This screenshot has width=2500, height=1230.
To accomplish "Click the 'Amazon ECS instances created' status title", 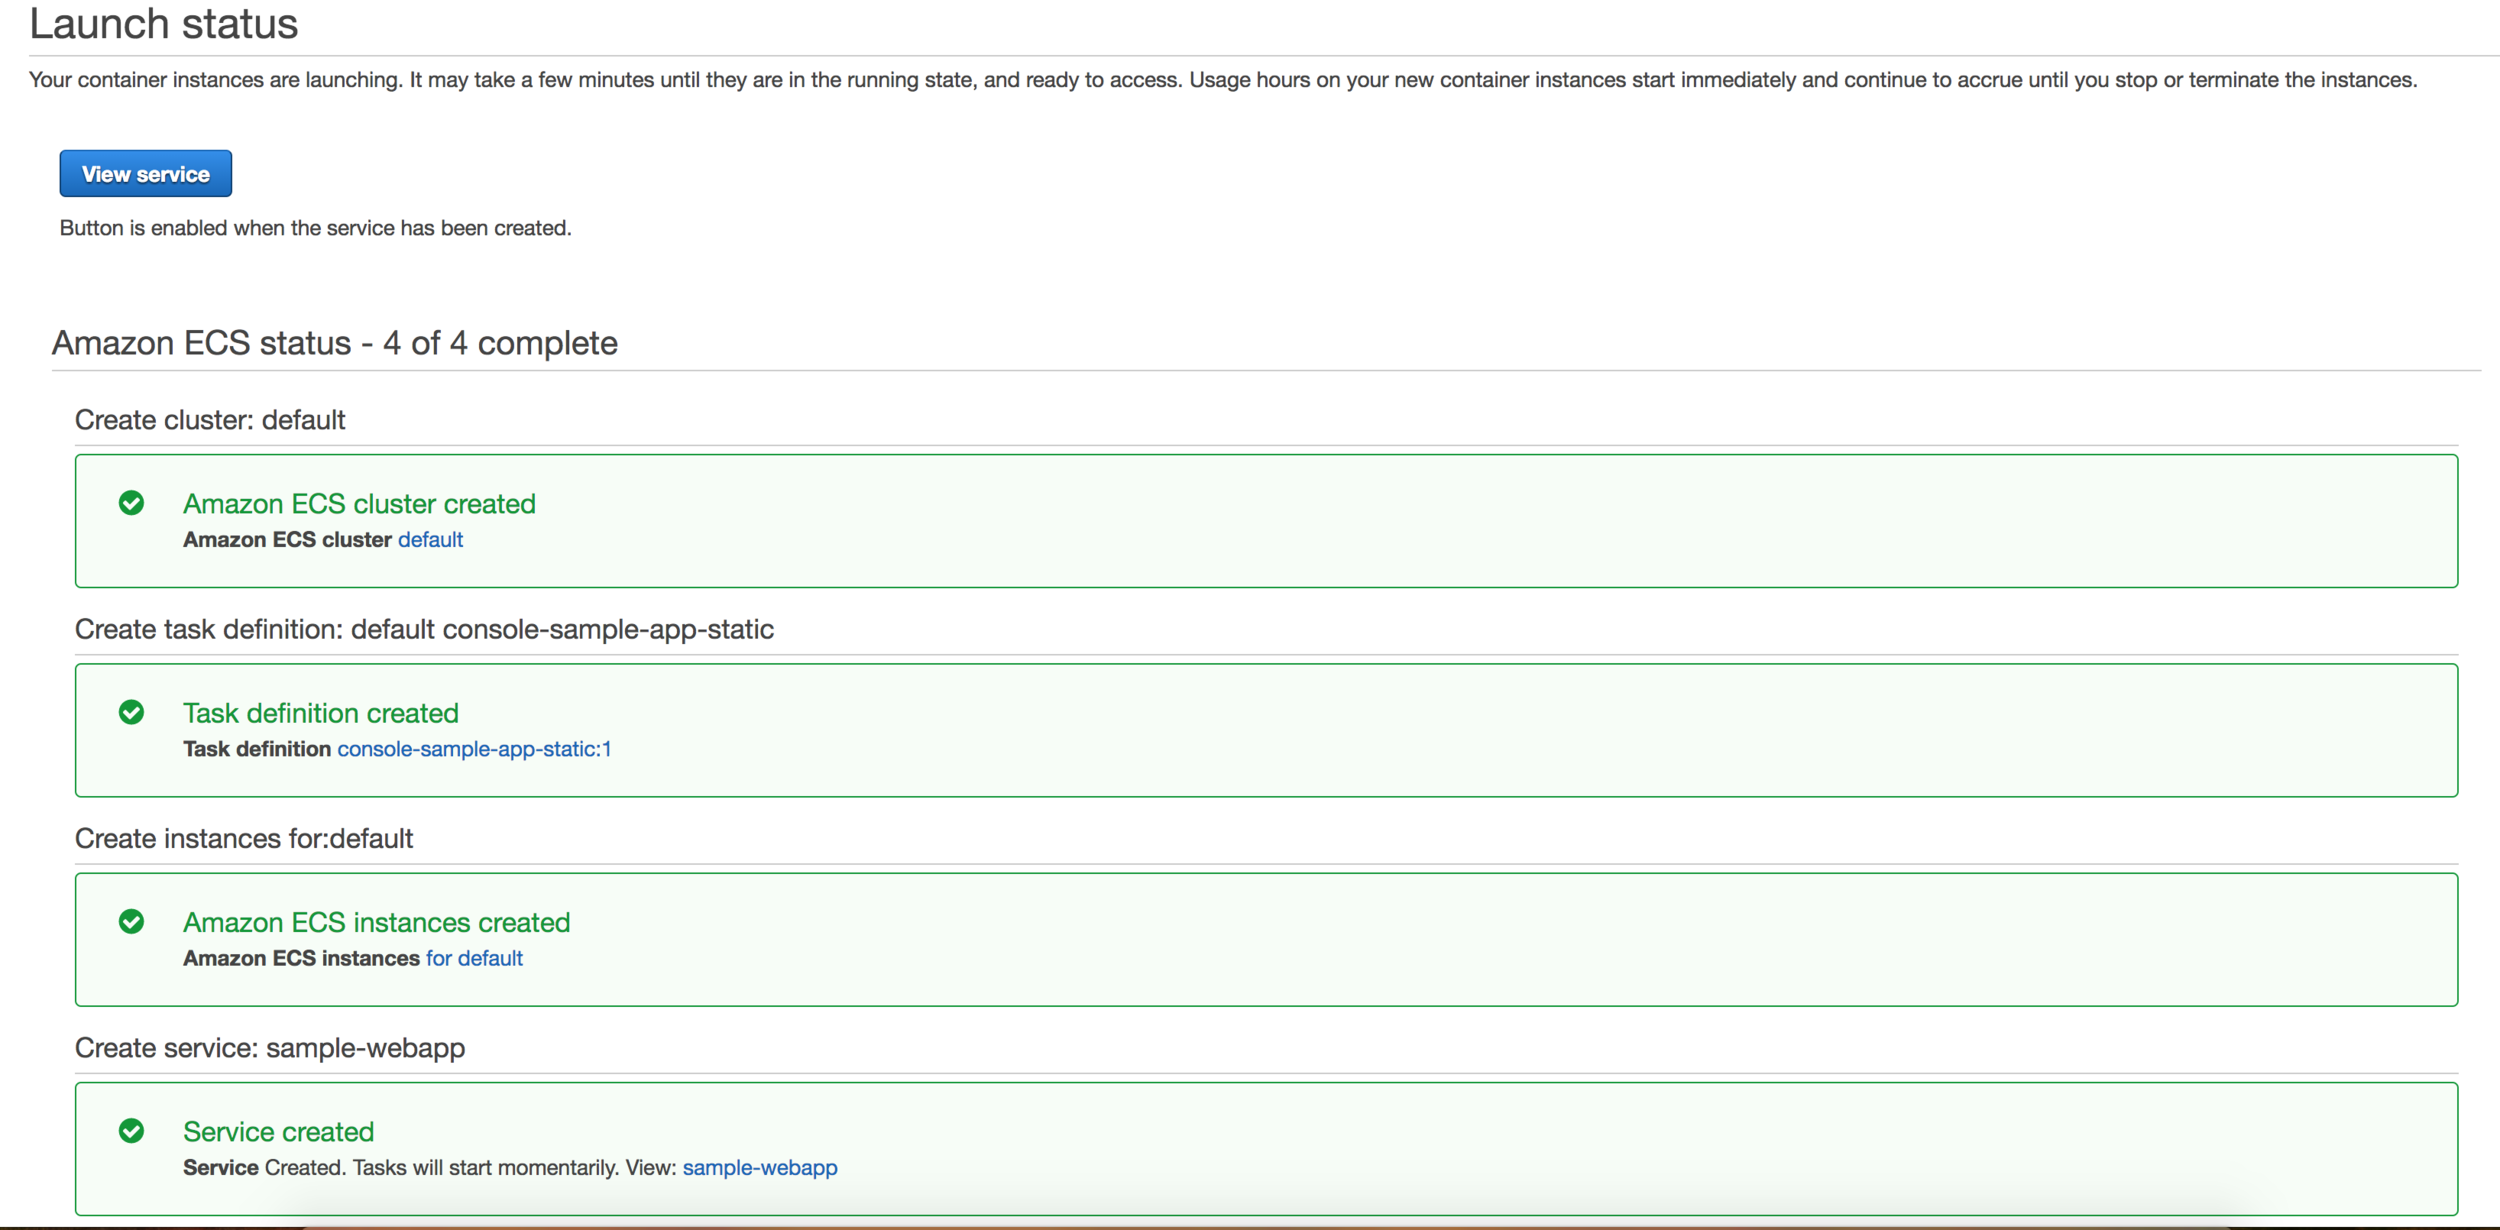I will click(376, 922).
